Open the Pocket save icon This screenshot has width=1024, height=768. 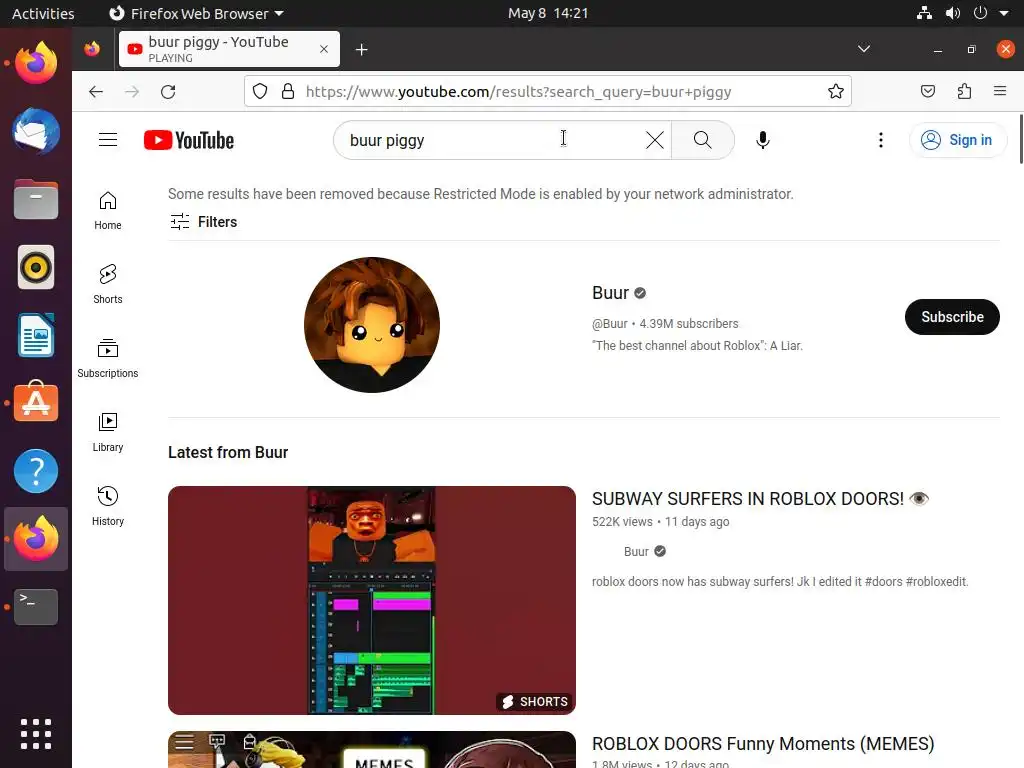pos(927,91)
